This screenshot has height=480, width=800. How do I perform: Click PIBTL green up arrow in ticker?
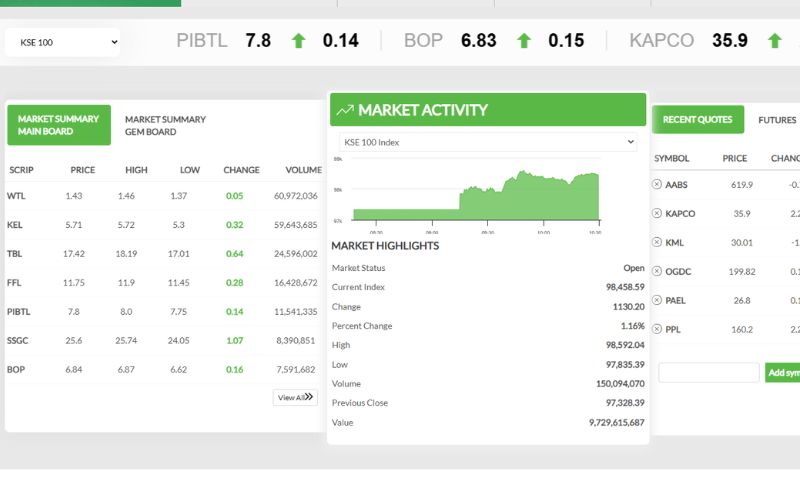(298, 41)
